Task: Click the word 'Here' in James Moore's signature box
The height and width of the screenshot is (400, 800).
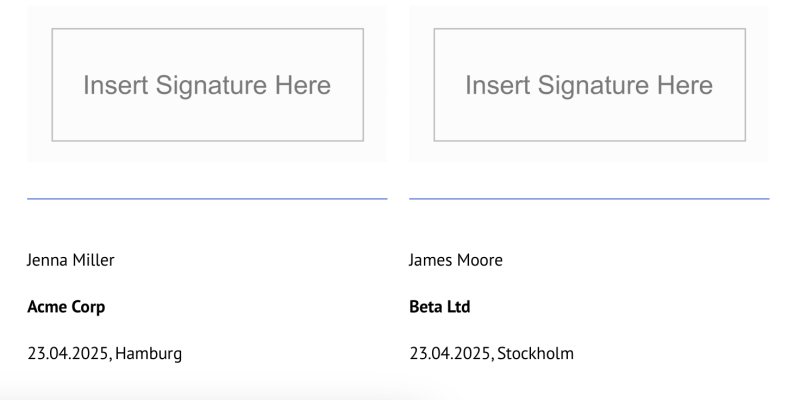Action: [x=685, y=85]
